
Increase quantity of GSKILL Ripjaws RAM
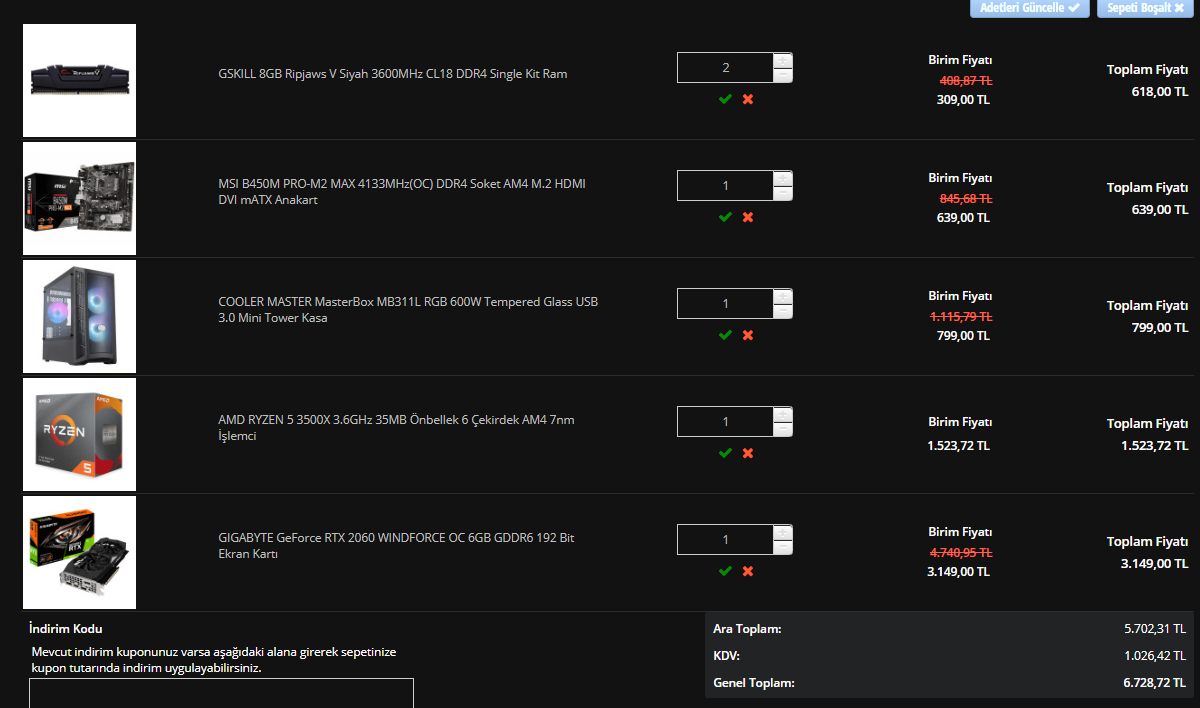click(x=783, y=60)
